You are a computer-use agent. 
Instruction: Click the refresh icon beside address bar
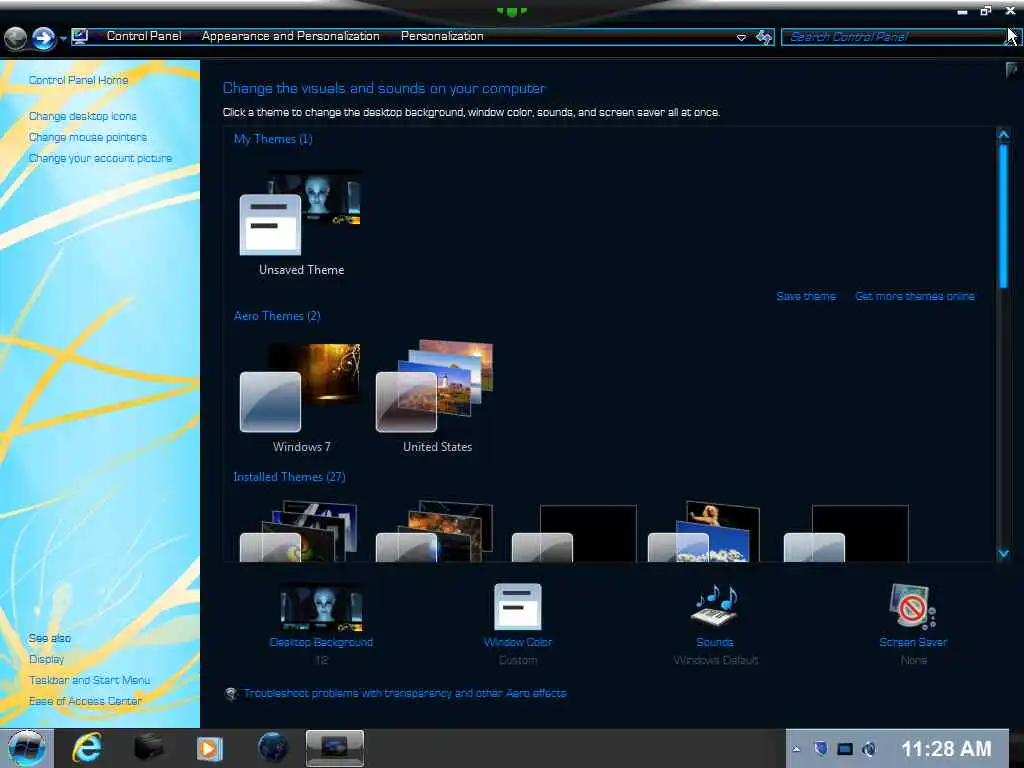click(763, 37)
